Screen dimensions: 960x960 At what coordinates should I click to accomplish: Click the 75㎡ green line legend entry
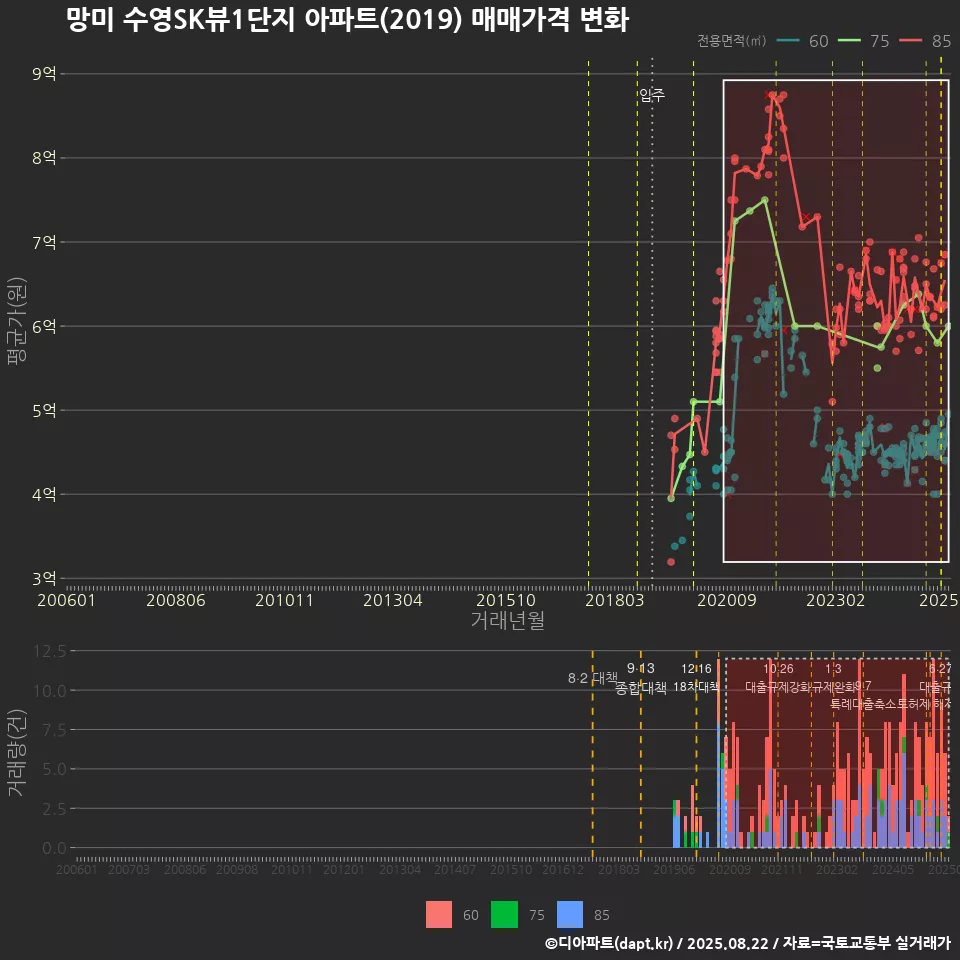pos(863,41)
